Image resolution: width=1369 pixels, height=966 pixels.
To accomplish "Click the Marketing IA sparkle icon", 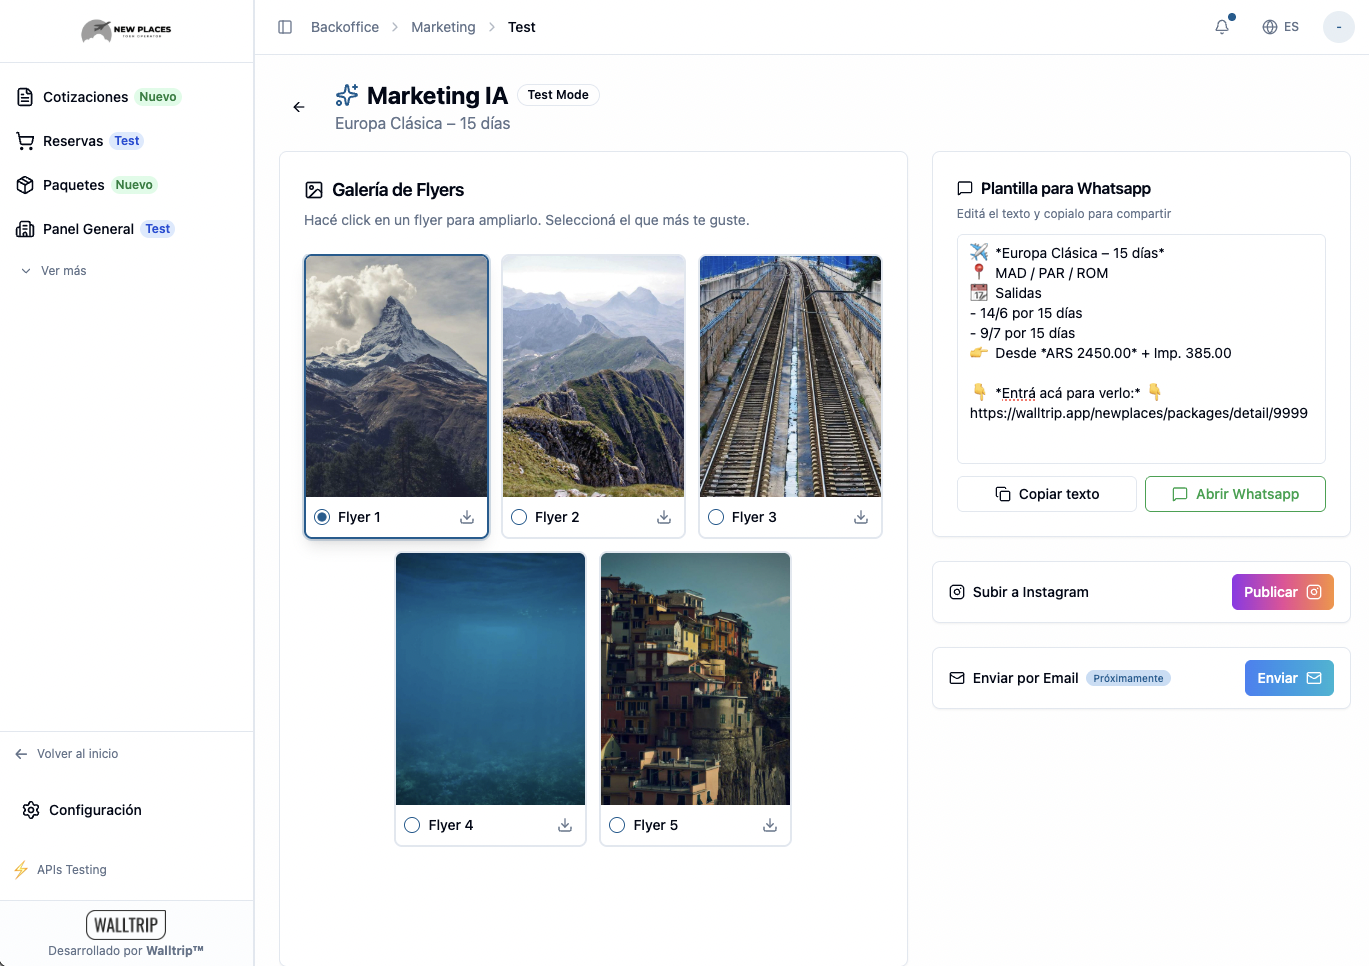I will (347, 95).
